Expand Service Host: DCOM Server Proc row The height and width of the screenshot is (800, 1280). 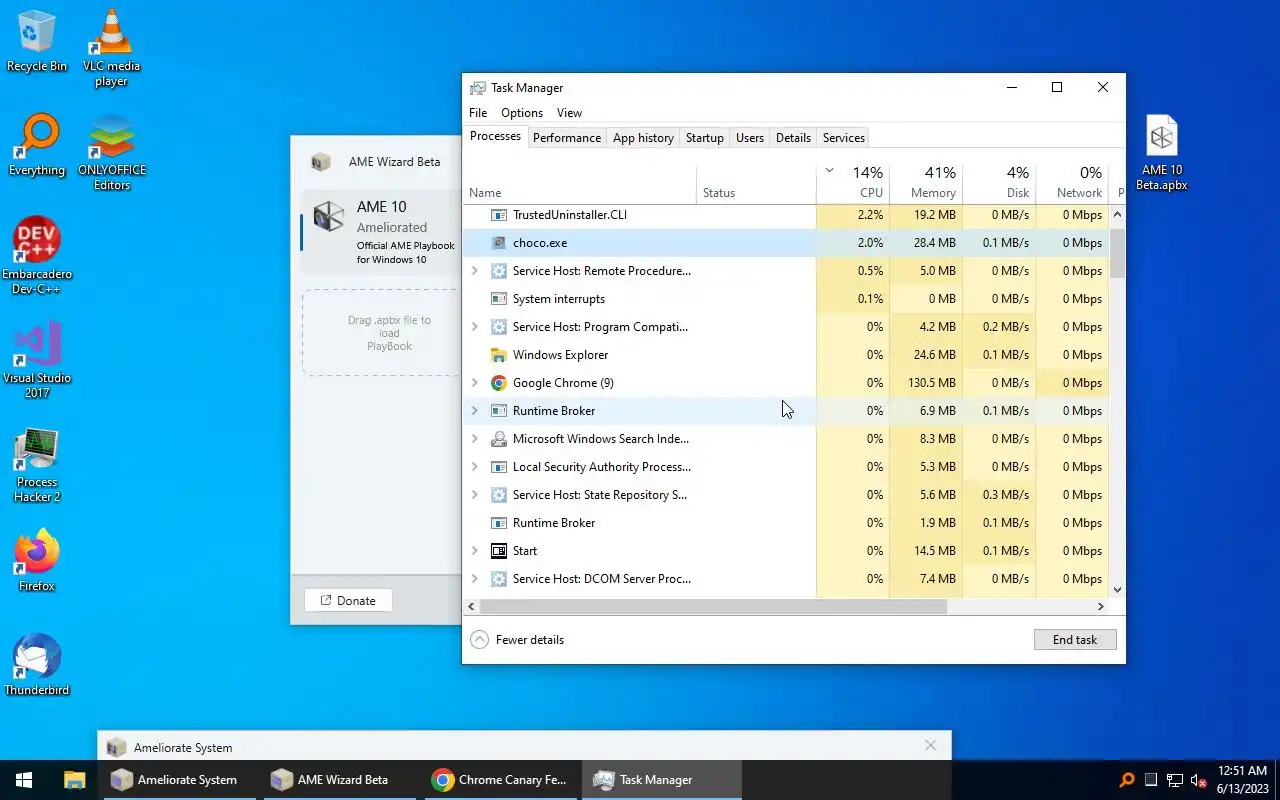click(x=475, y=579)
